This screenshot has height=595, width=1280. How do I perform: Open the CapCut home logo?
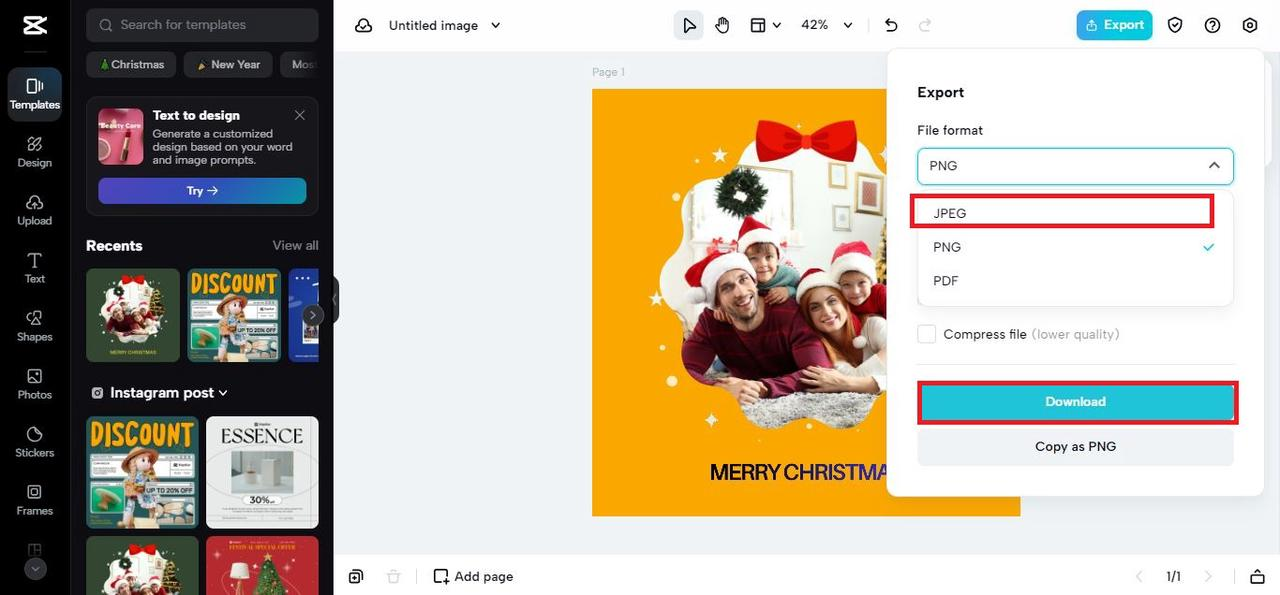pos(35,25)
